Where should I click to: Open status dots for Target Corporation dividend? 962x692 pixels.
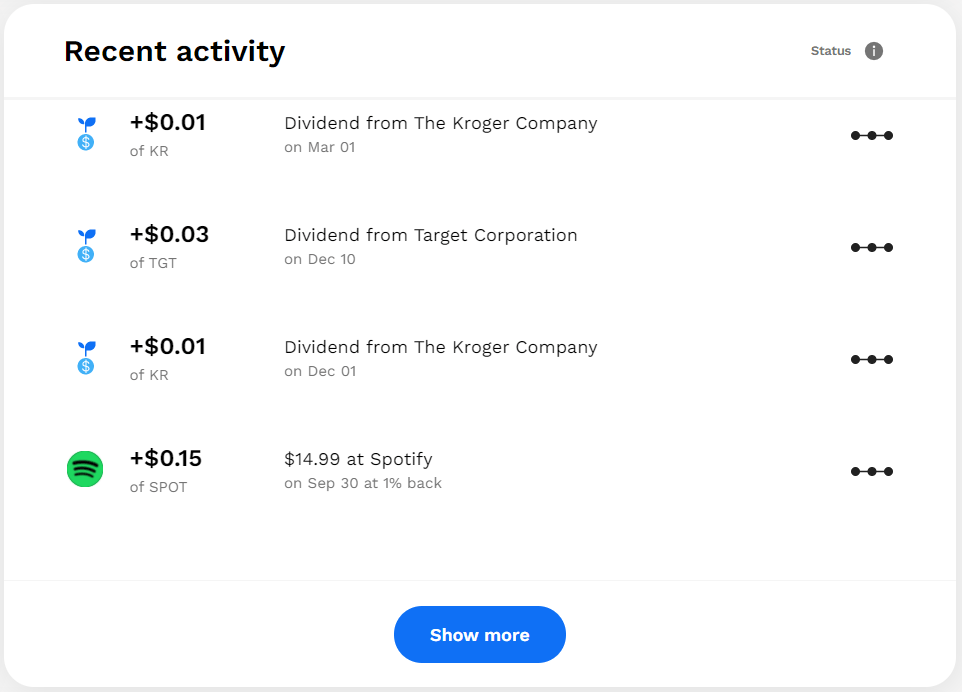click(x=871, y=247)
